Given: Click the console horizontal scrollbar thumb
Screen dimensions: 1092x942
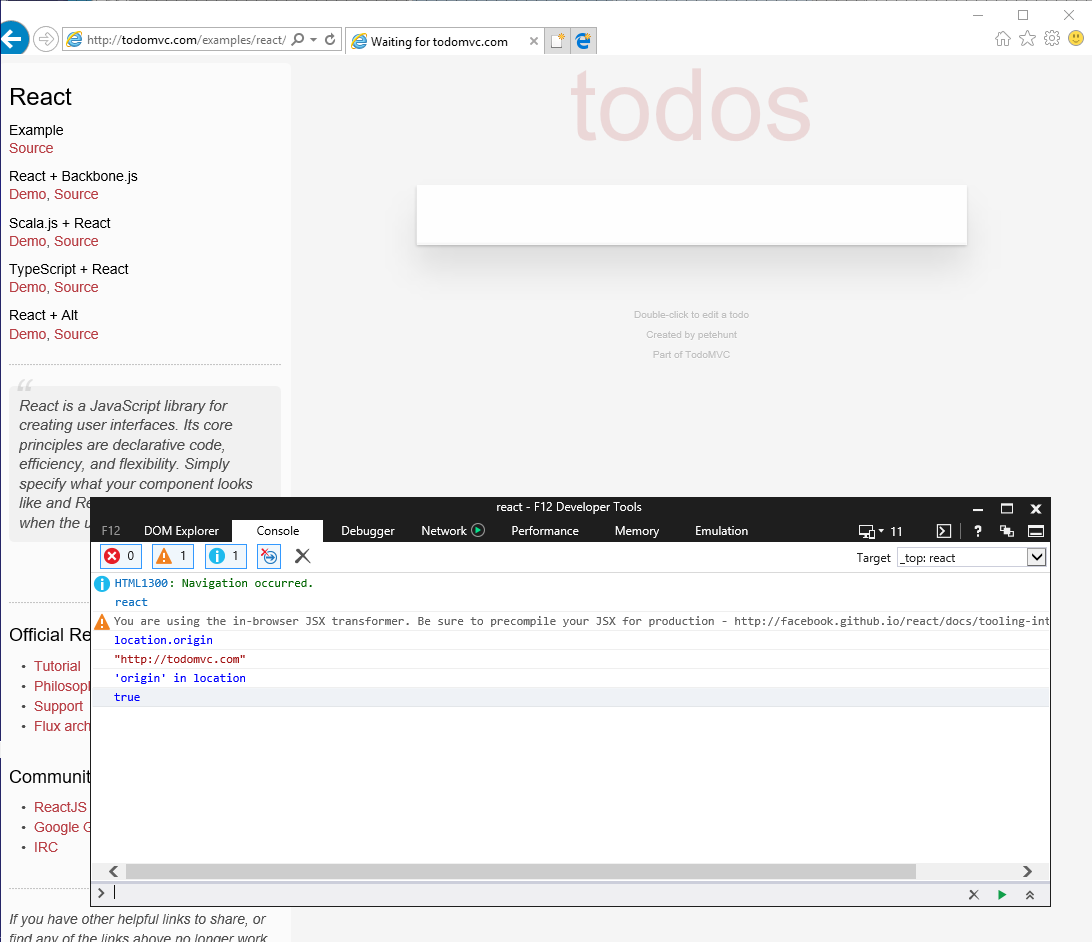Looking at the screenshot, I should point(520,872).
